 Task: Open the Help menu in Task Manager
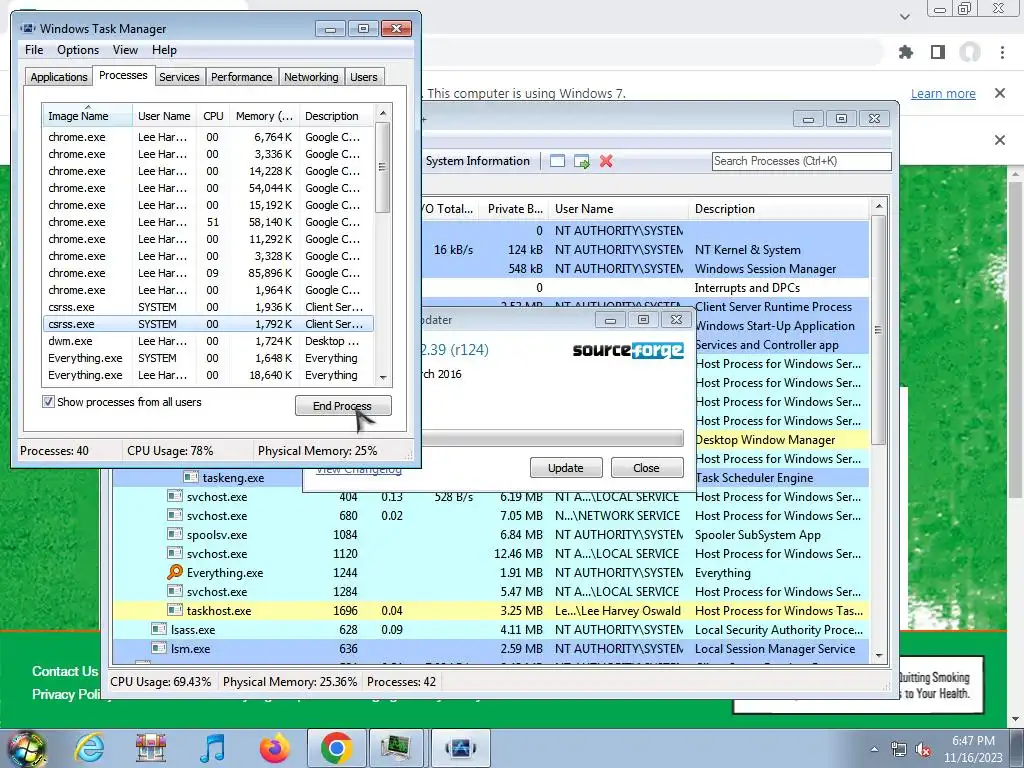pos(164,50)
